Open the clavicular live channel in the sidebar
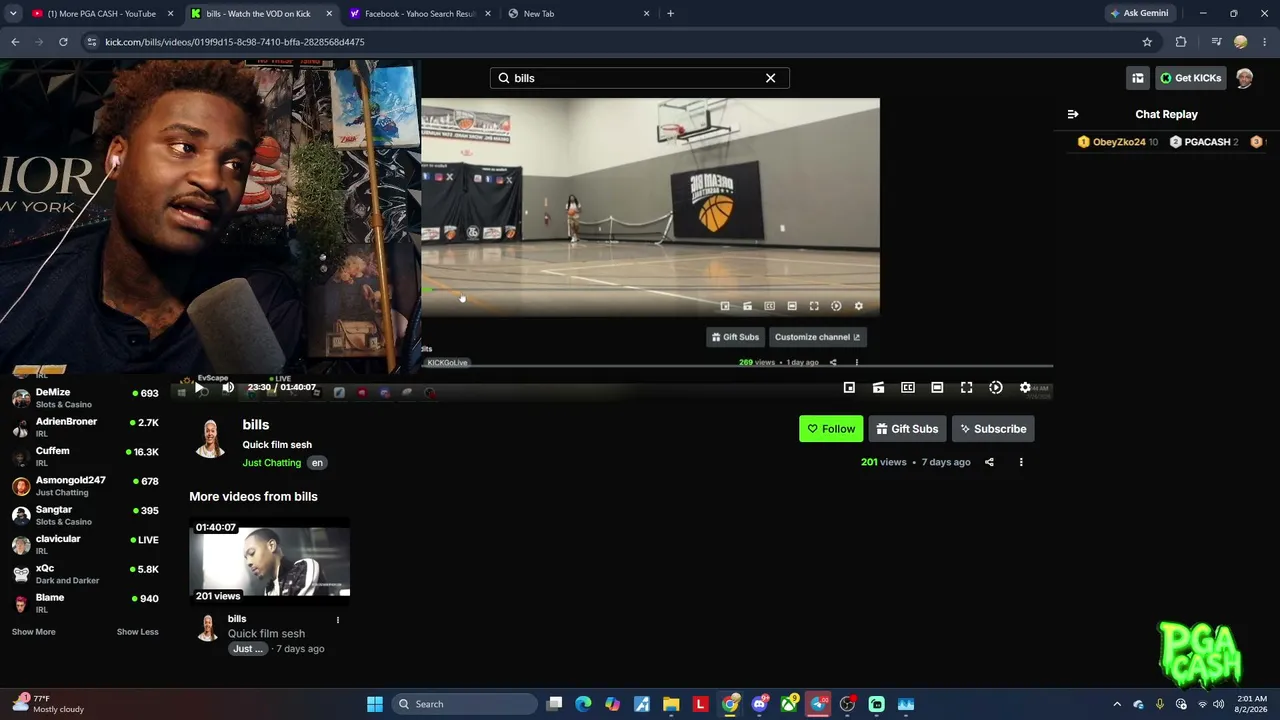This screenshot has width=1280, height=720. pos(85,545)
